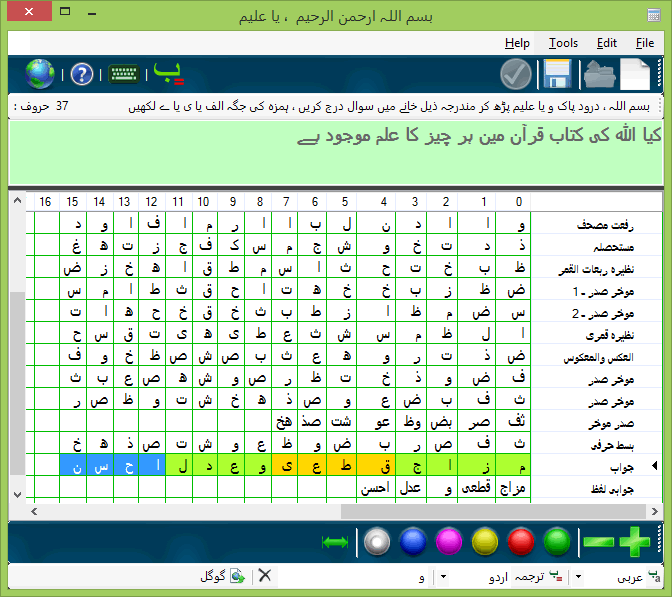
Task: Select the blue color ball
Action: [x=413, y=542]
